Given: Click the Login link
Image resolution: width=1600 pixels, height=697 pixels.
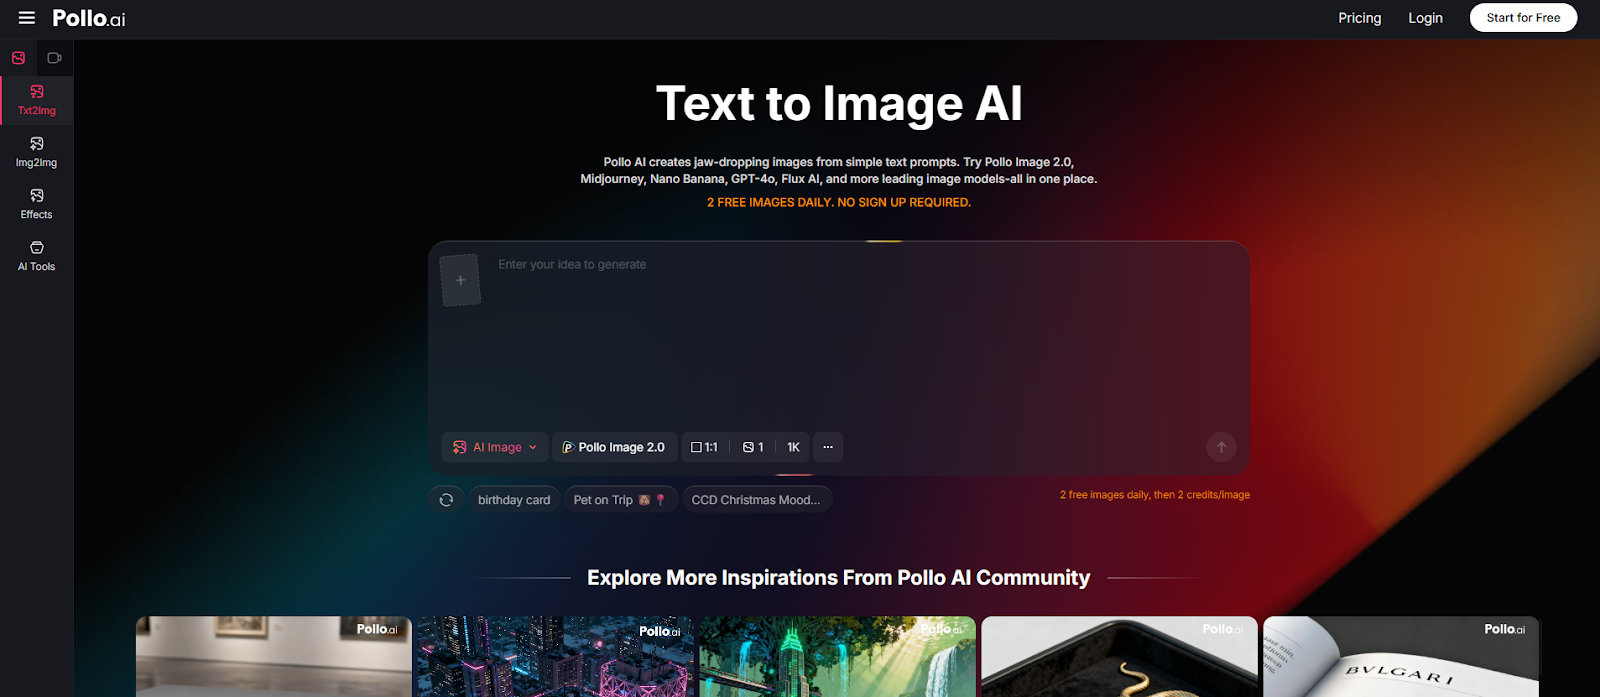Looking at the screenshot, I should pyautogui.click(x=1425, y=18).
